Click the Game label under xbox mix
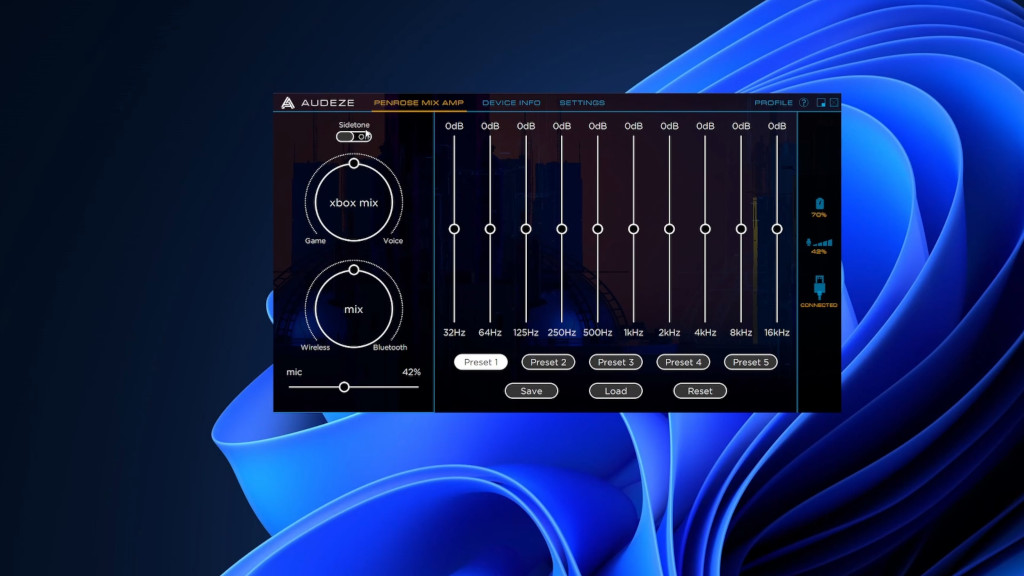This screenshot has height=576, width=1024. click(x=315, y=241)
